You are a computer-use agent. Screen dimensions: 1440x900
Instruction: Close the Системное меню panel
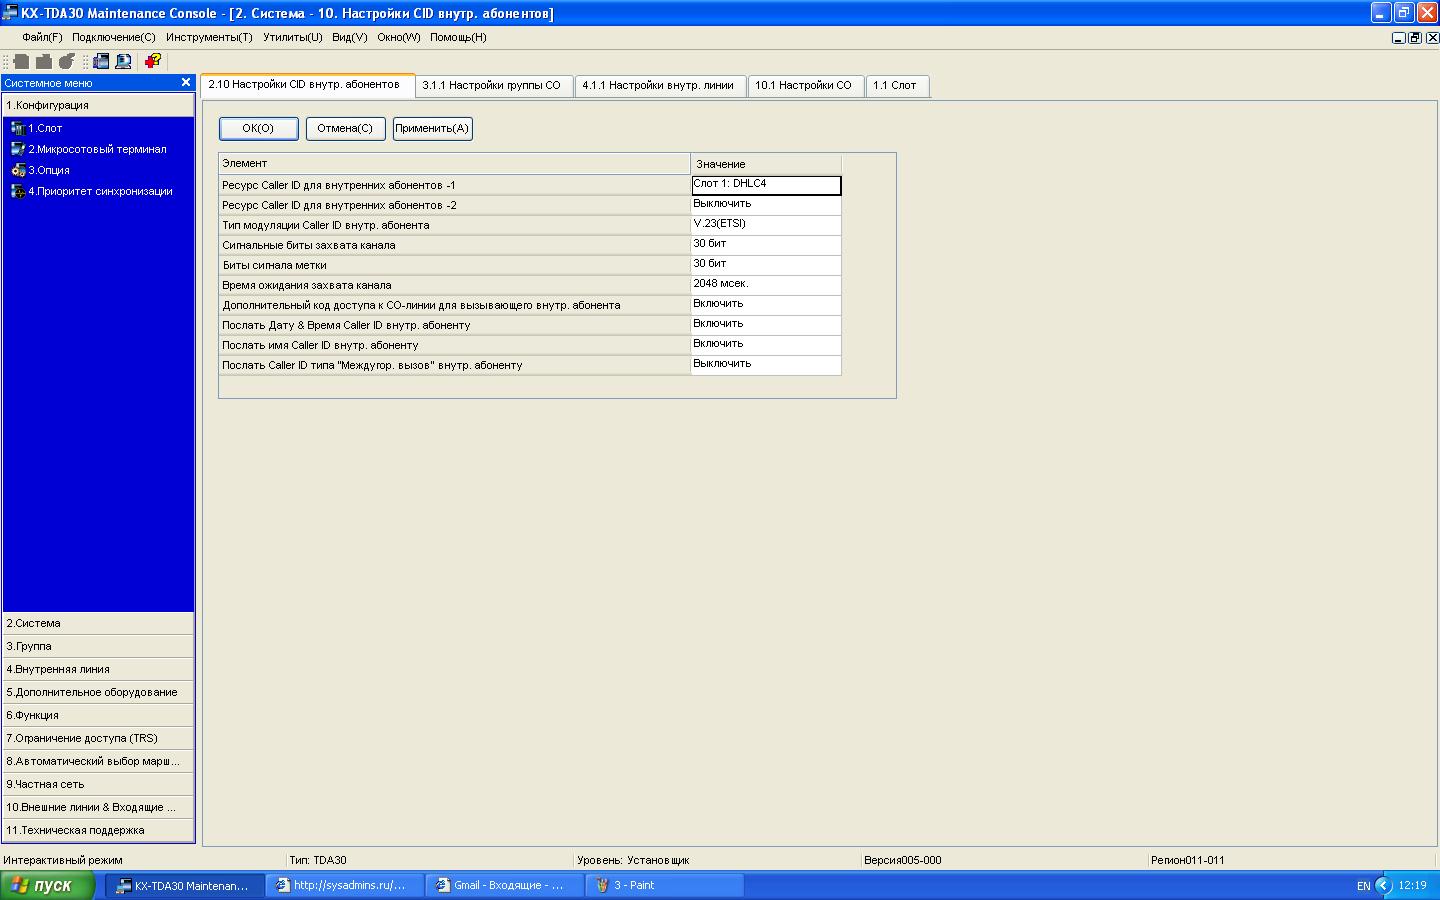(185, 83)
